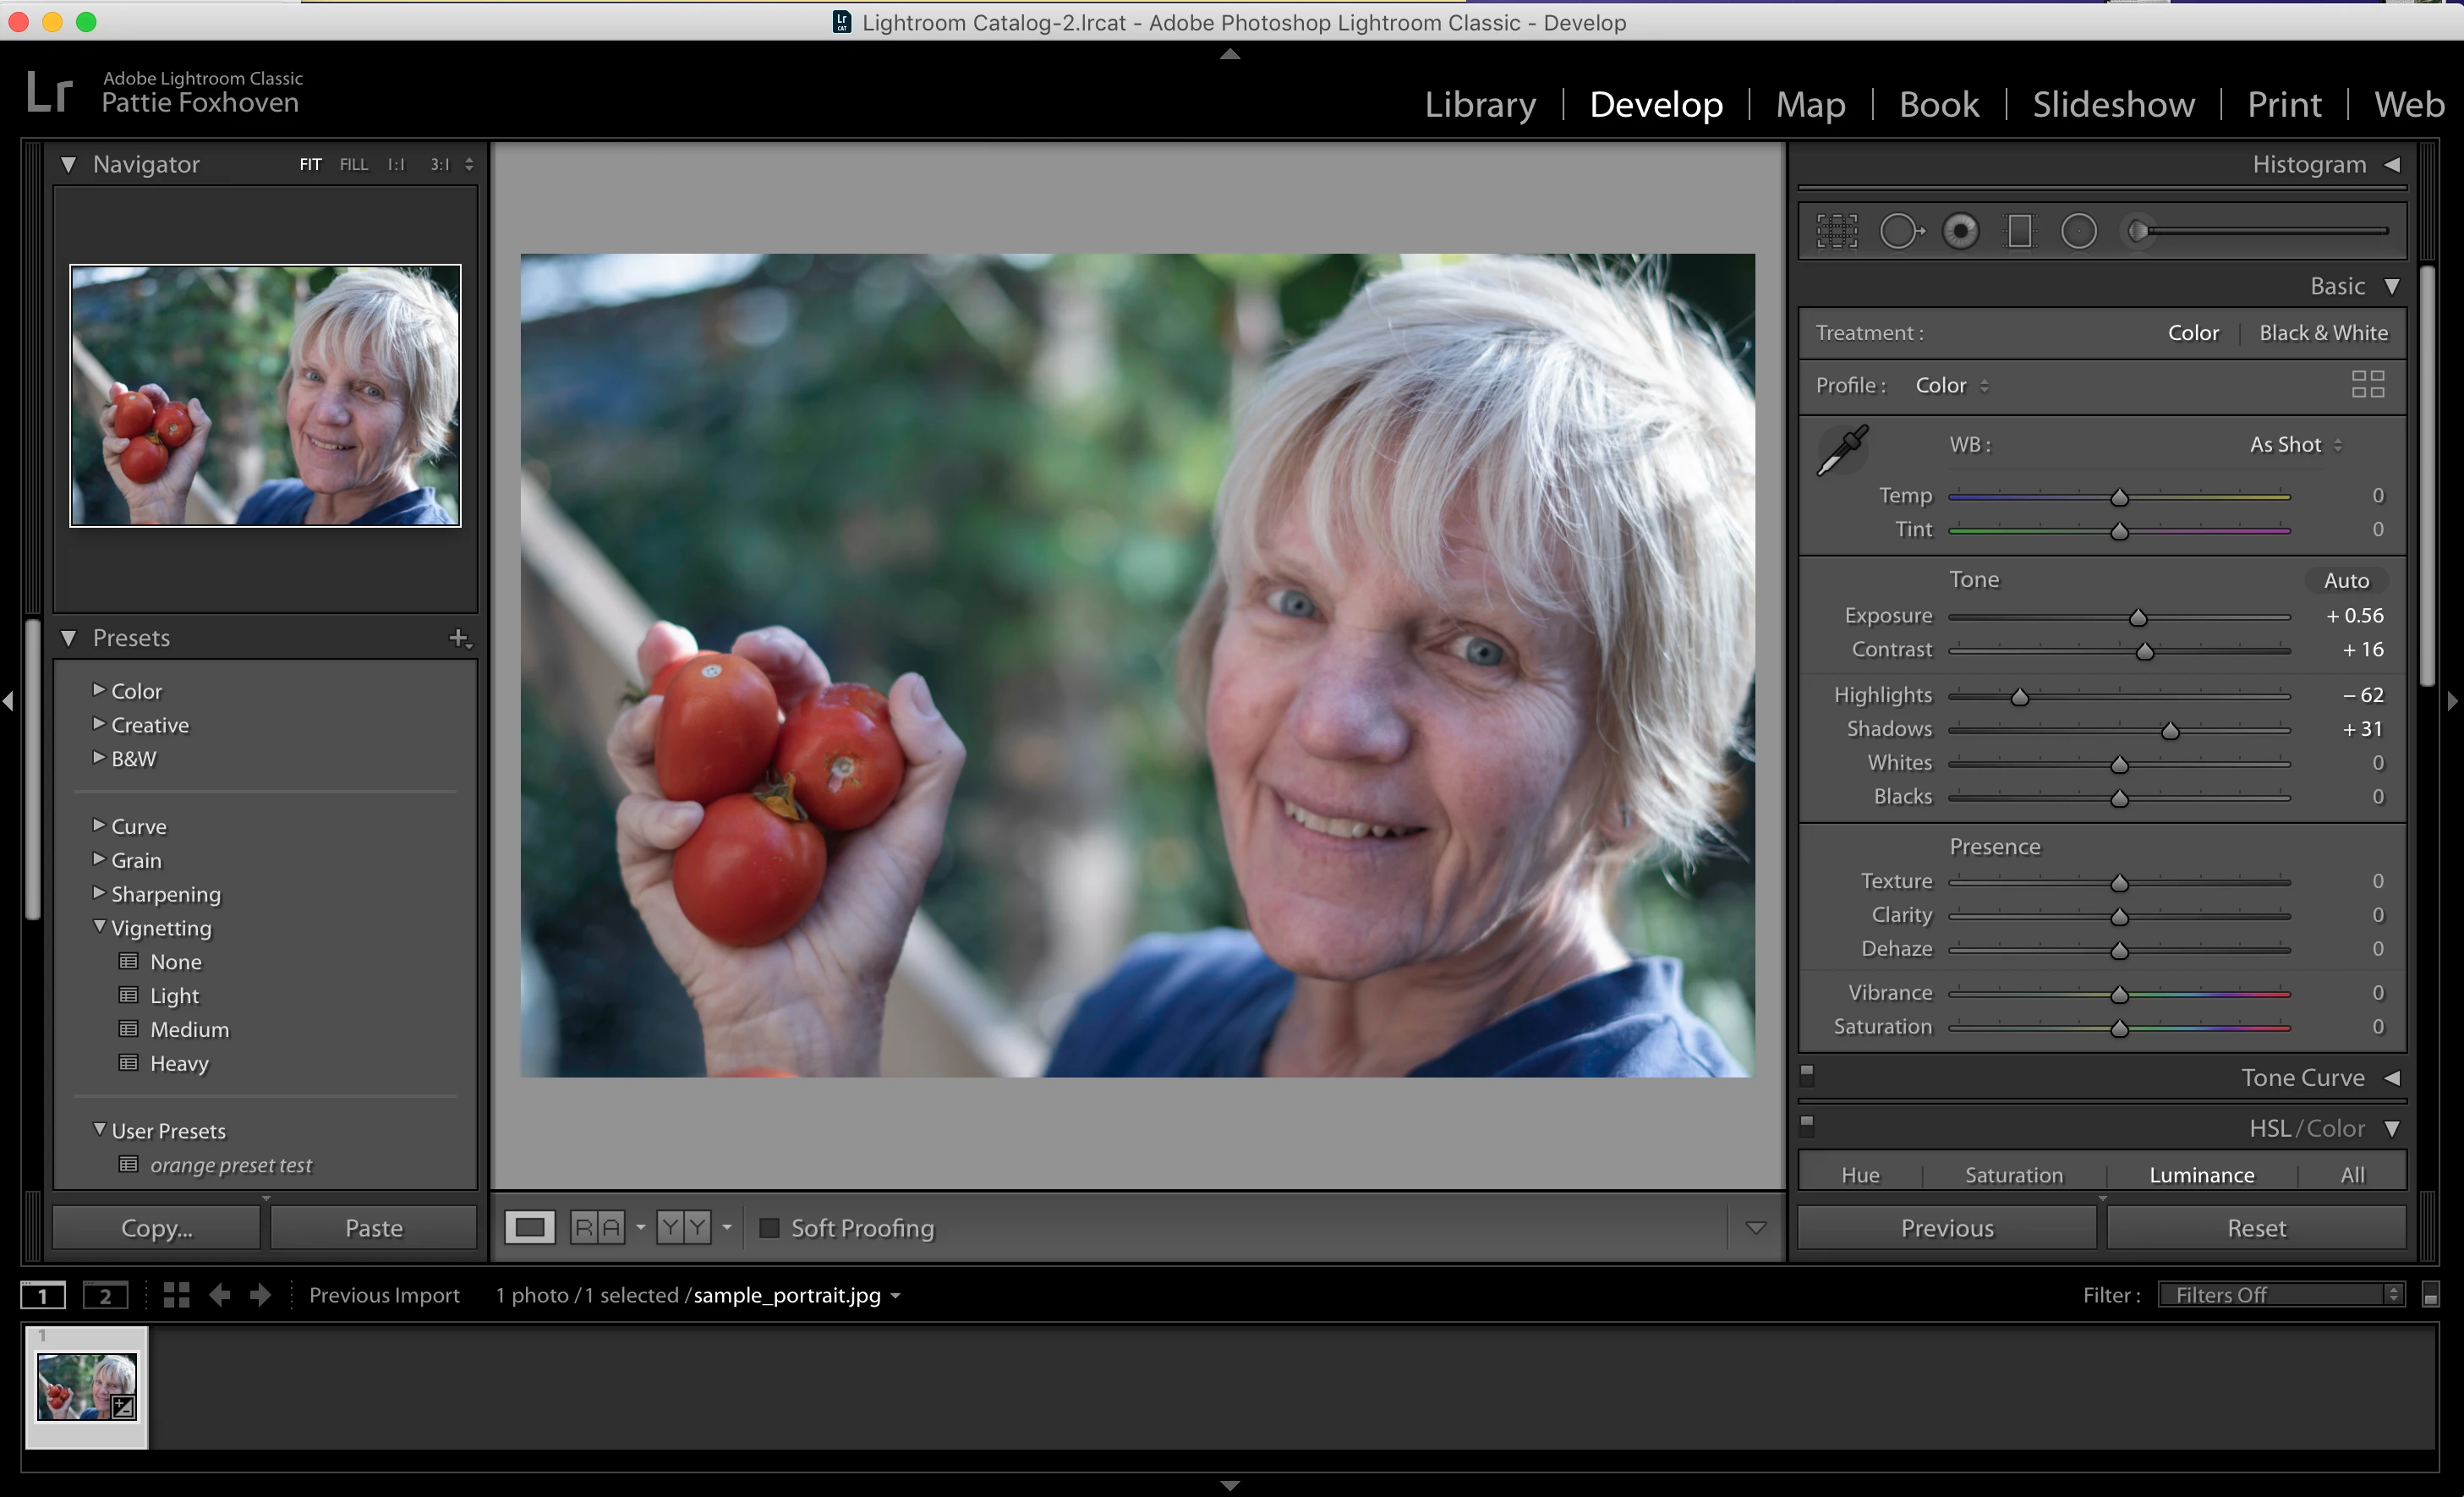Switch to the Library module
Screen dimensions: 2464x1497
point(1480,104)
